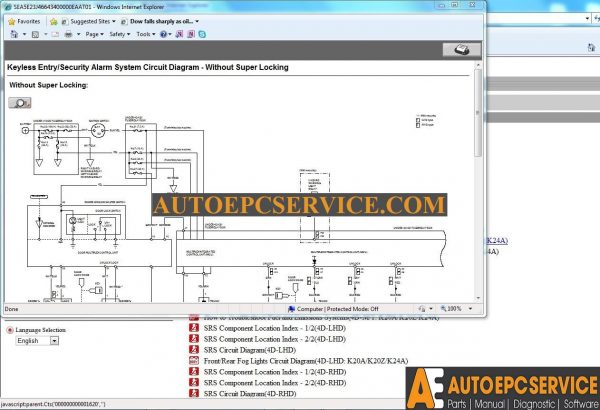Open the Safety menu
The image size is (600, 410).
[119, 34]
